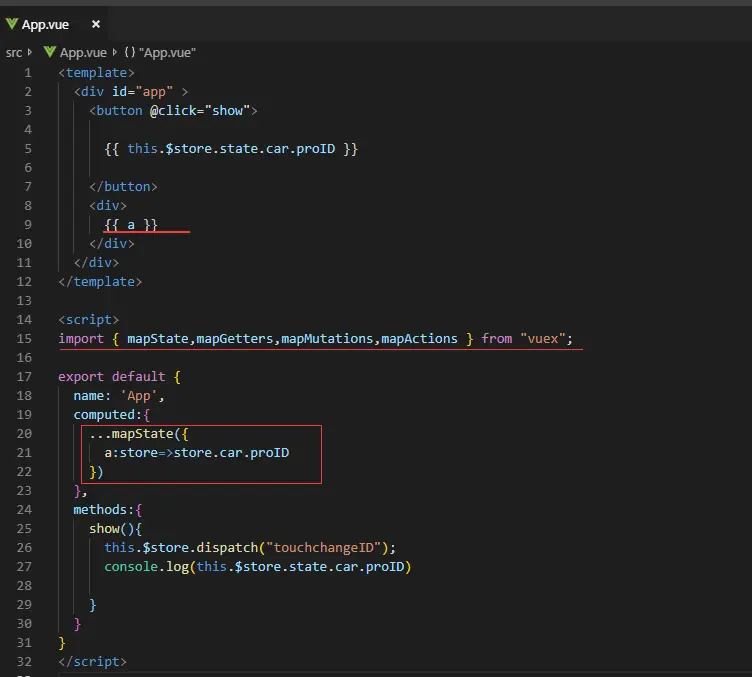Click line number 26 in the gutter
Viewport: 752px width, 677px height.
pos(24,548)
